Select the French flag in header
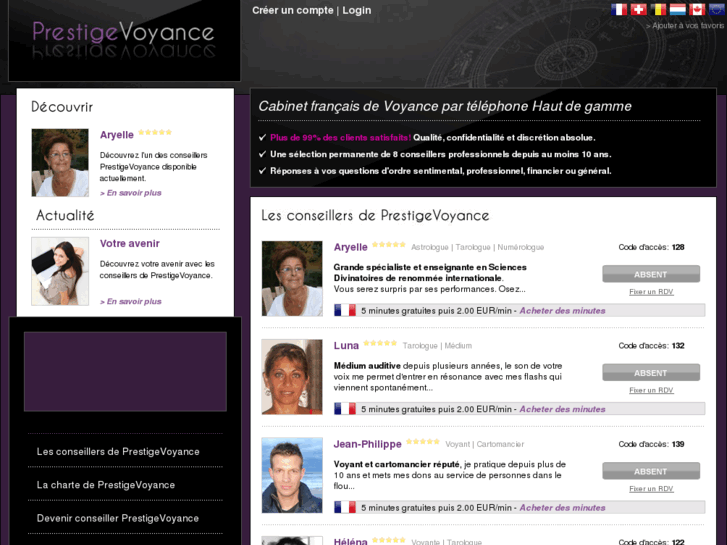 click(x=619, y=9)
